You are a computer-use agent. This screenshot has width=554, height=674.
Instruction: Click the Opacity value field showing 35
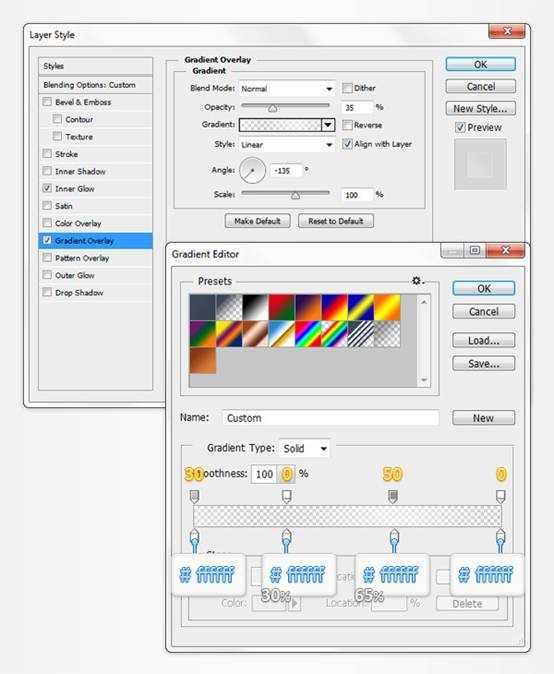[x=357, y=107]
